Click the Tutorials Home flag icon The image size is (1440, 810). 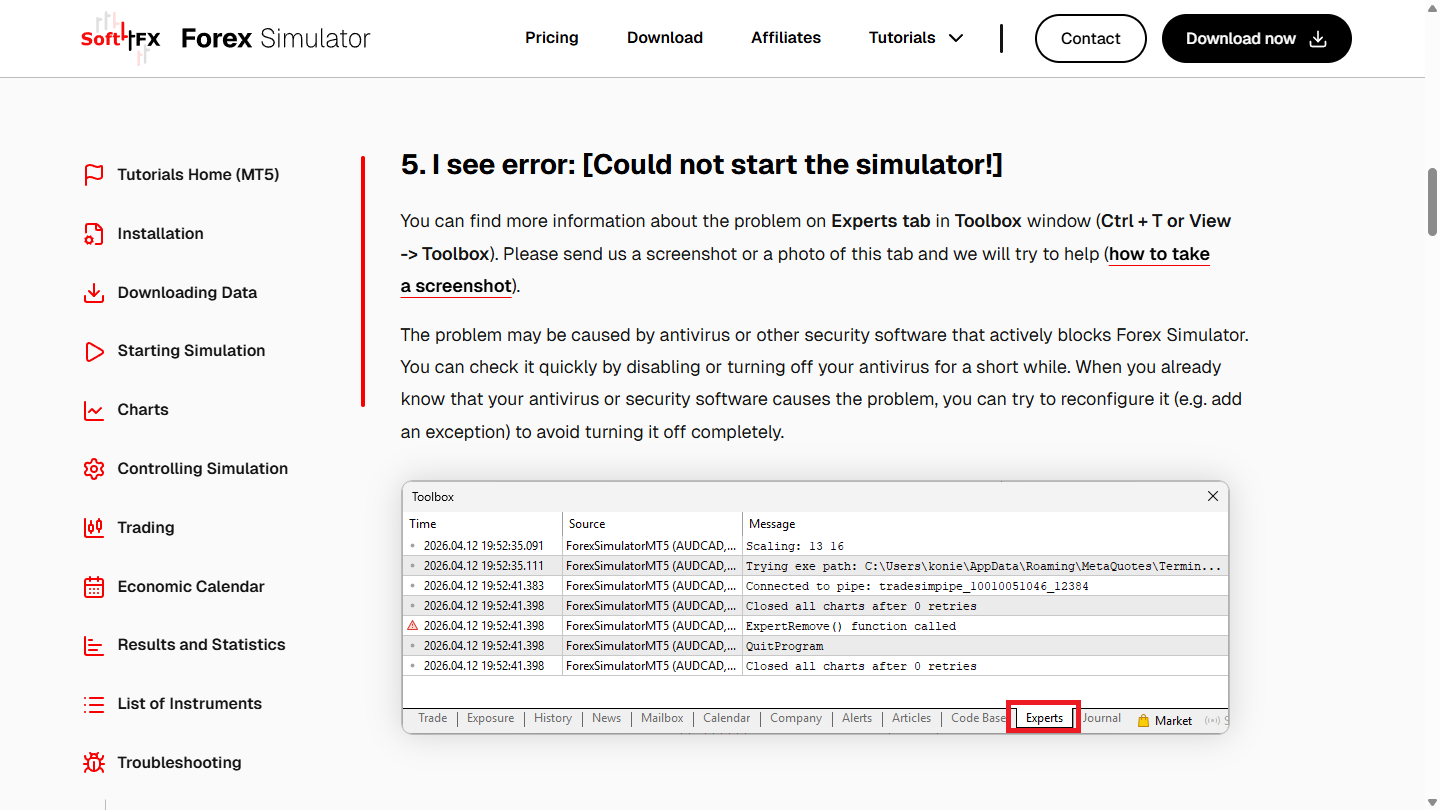[94, 175]
